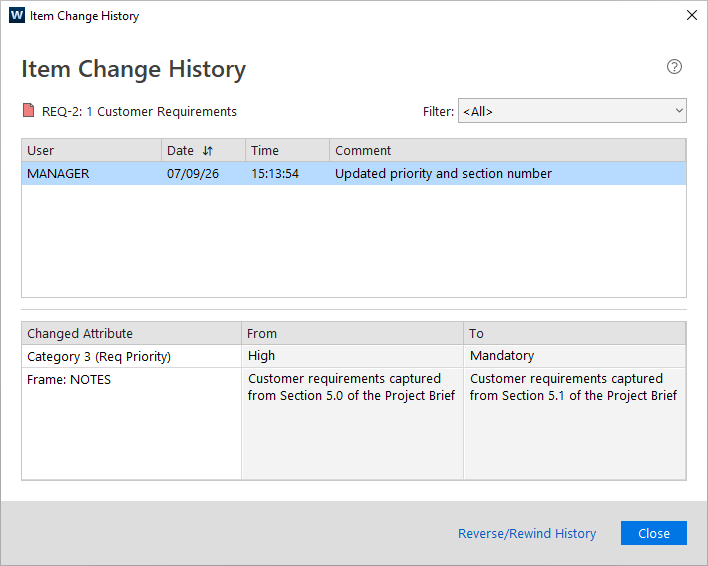Close the dialog with the X button
This screenshot has width=708, height=566.
tap(691, 15)
